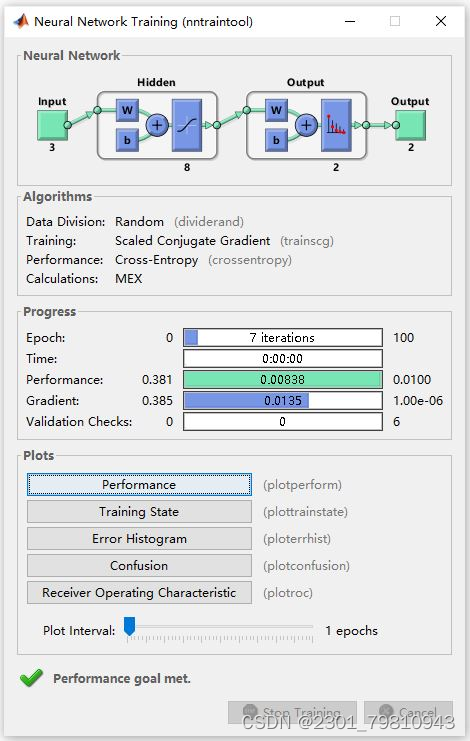Open the Training State plot
Image resolution: width=470 pixels, height=741 pixels.
pos(139,512)
